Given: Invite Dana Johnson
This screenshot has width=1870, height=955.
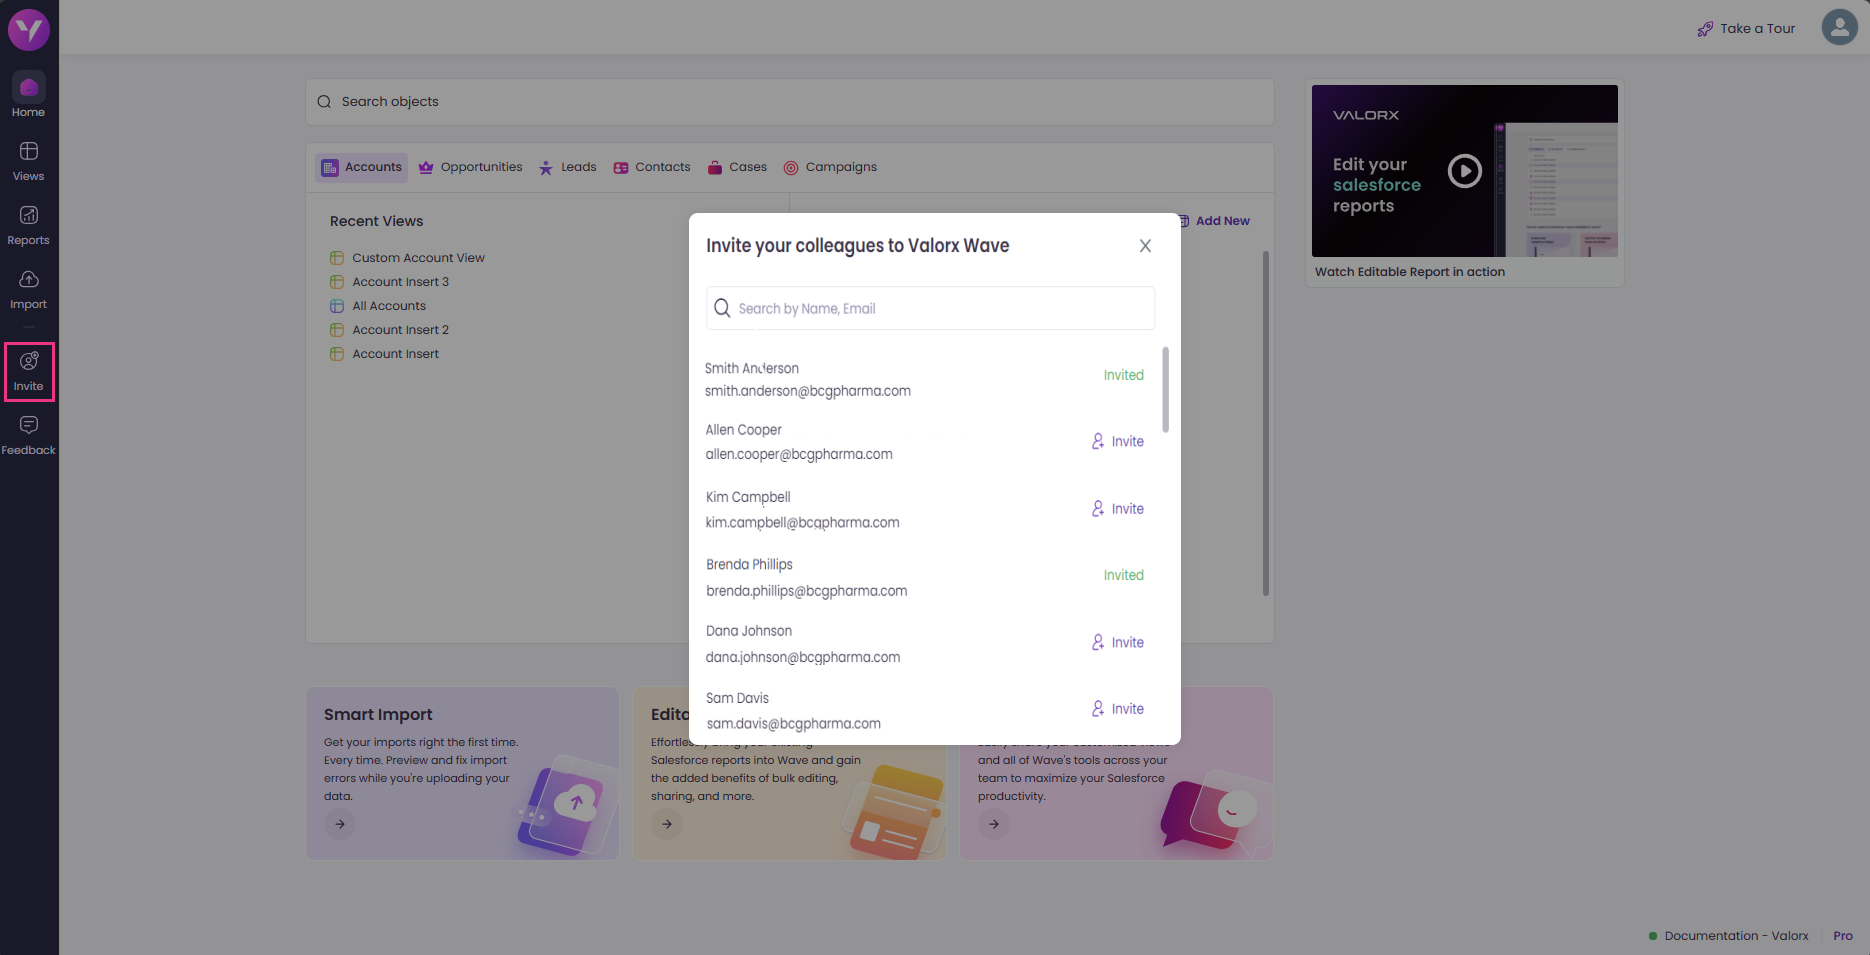Looking at the screenshot, I should (1117, 643).
